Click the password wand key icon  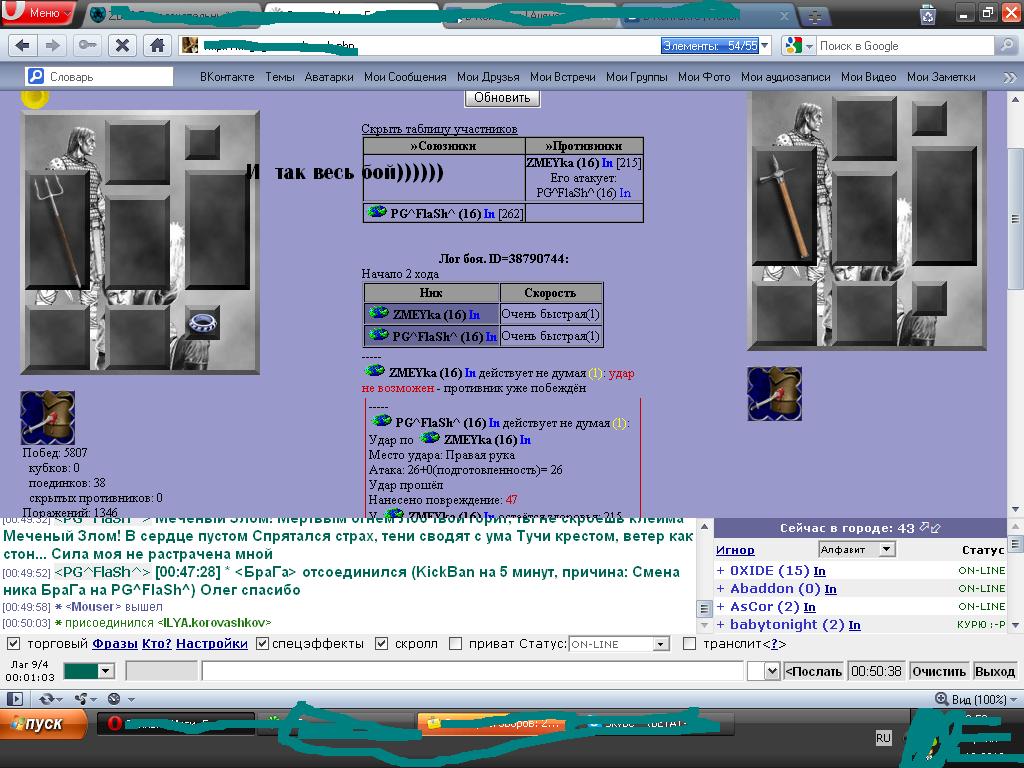click(87, 45)
